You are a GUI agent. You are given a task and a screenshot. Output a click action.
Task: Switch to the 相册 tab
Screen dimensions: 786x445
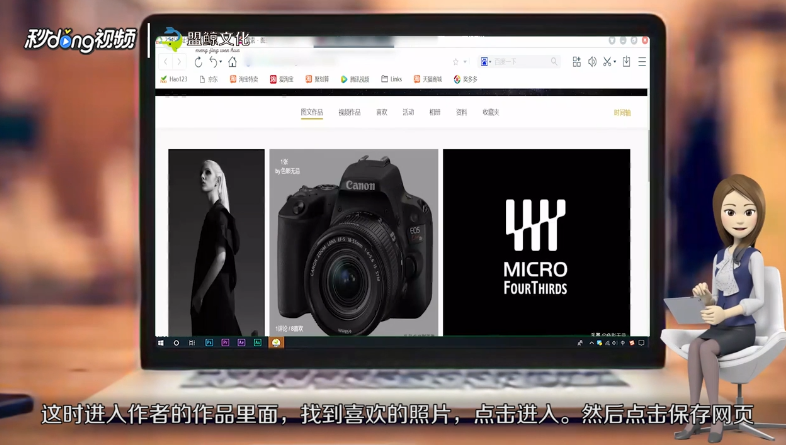(435, 112)
